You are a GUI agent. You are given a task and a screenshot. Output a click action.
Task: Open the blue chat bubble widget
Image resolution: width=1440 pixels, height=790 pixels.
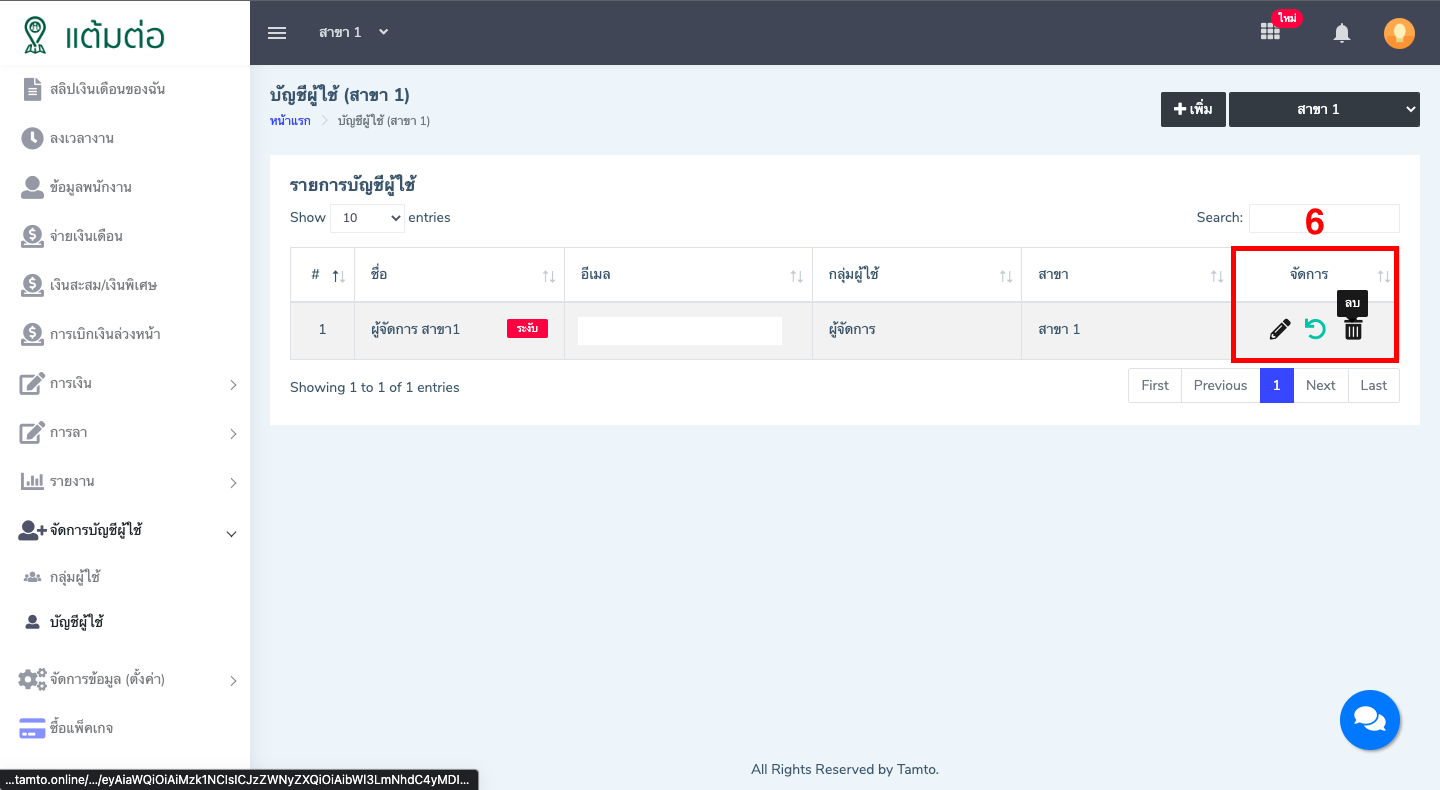(1369, 720)
